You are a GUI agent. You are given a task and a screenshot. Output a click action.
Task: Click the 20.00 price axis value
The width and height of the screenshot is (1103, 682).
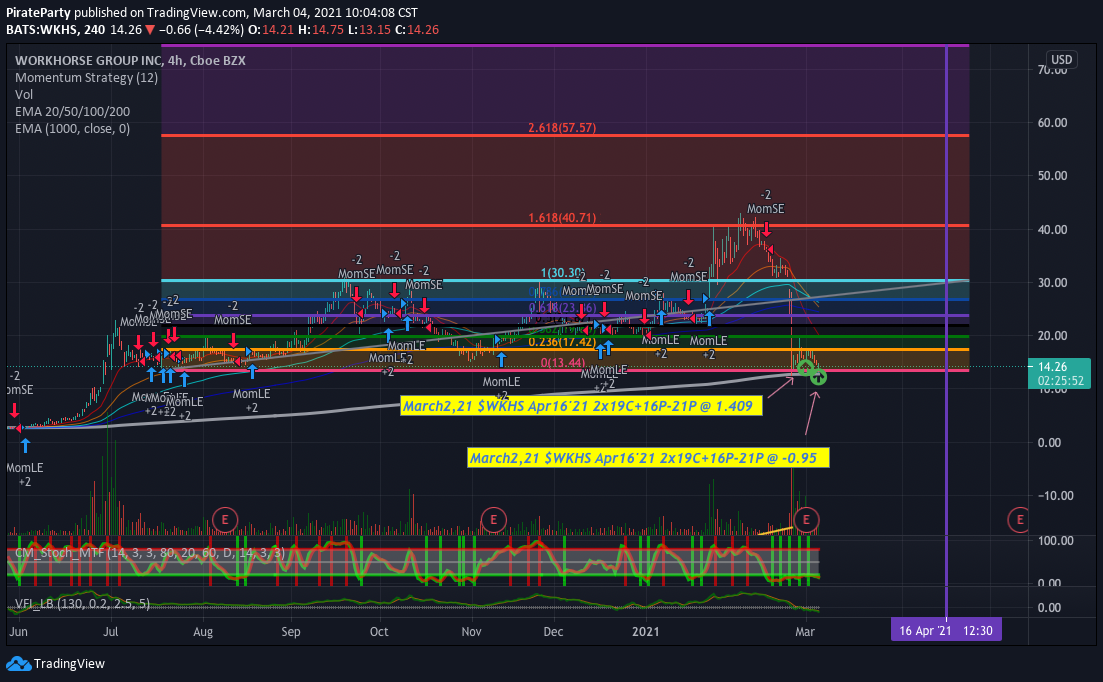(x=1052, y=335)
